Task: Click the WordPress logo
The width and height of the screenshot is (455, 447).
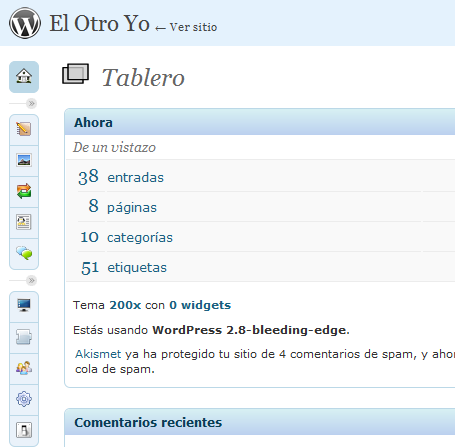Action: pos(25,23)
